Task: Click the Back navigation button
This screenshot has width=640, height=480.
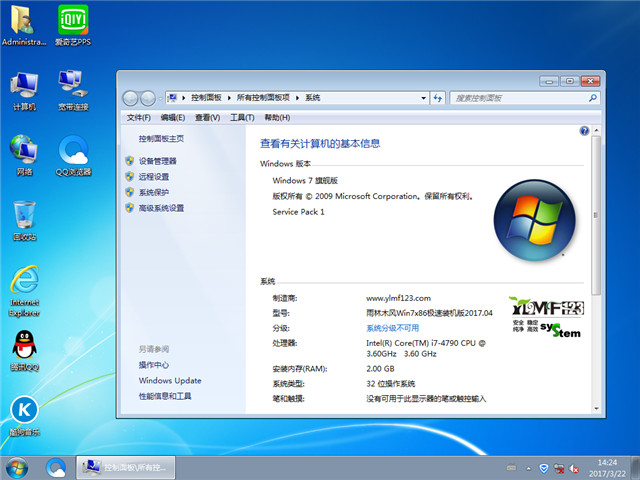Action: coord(130,98)
